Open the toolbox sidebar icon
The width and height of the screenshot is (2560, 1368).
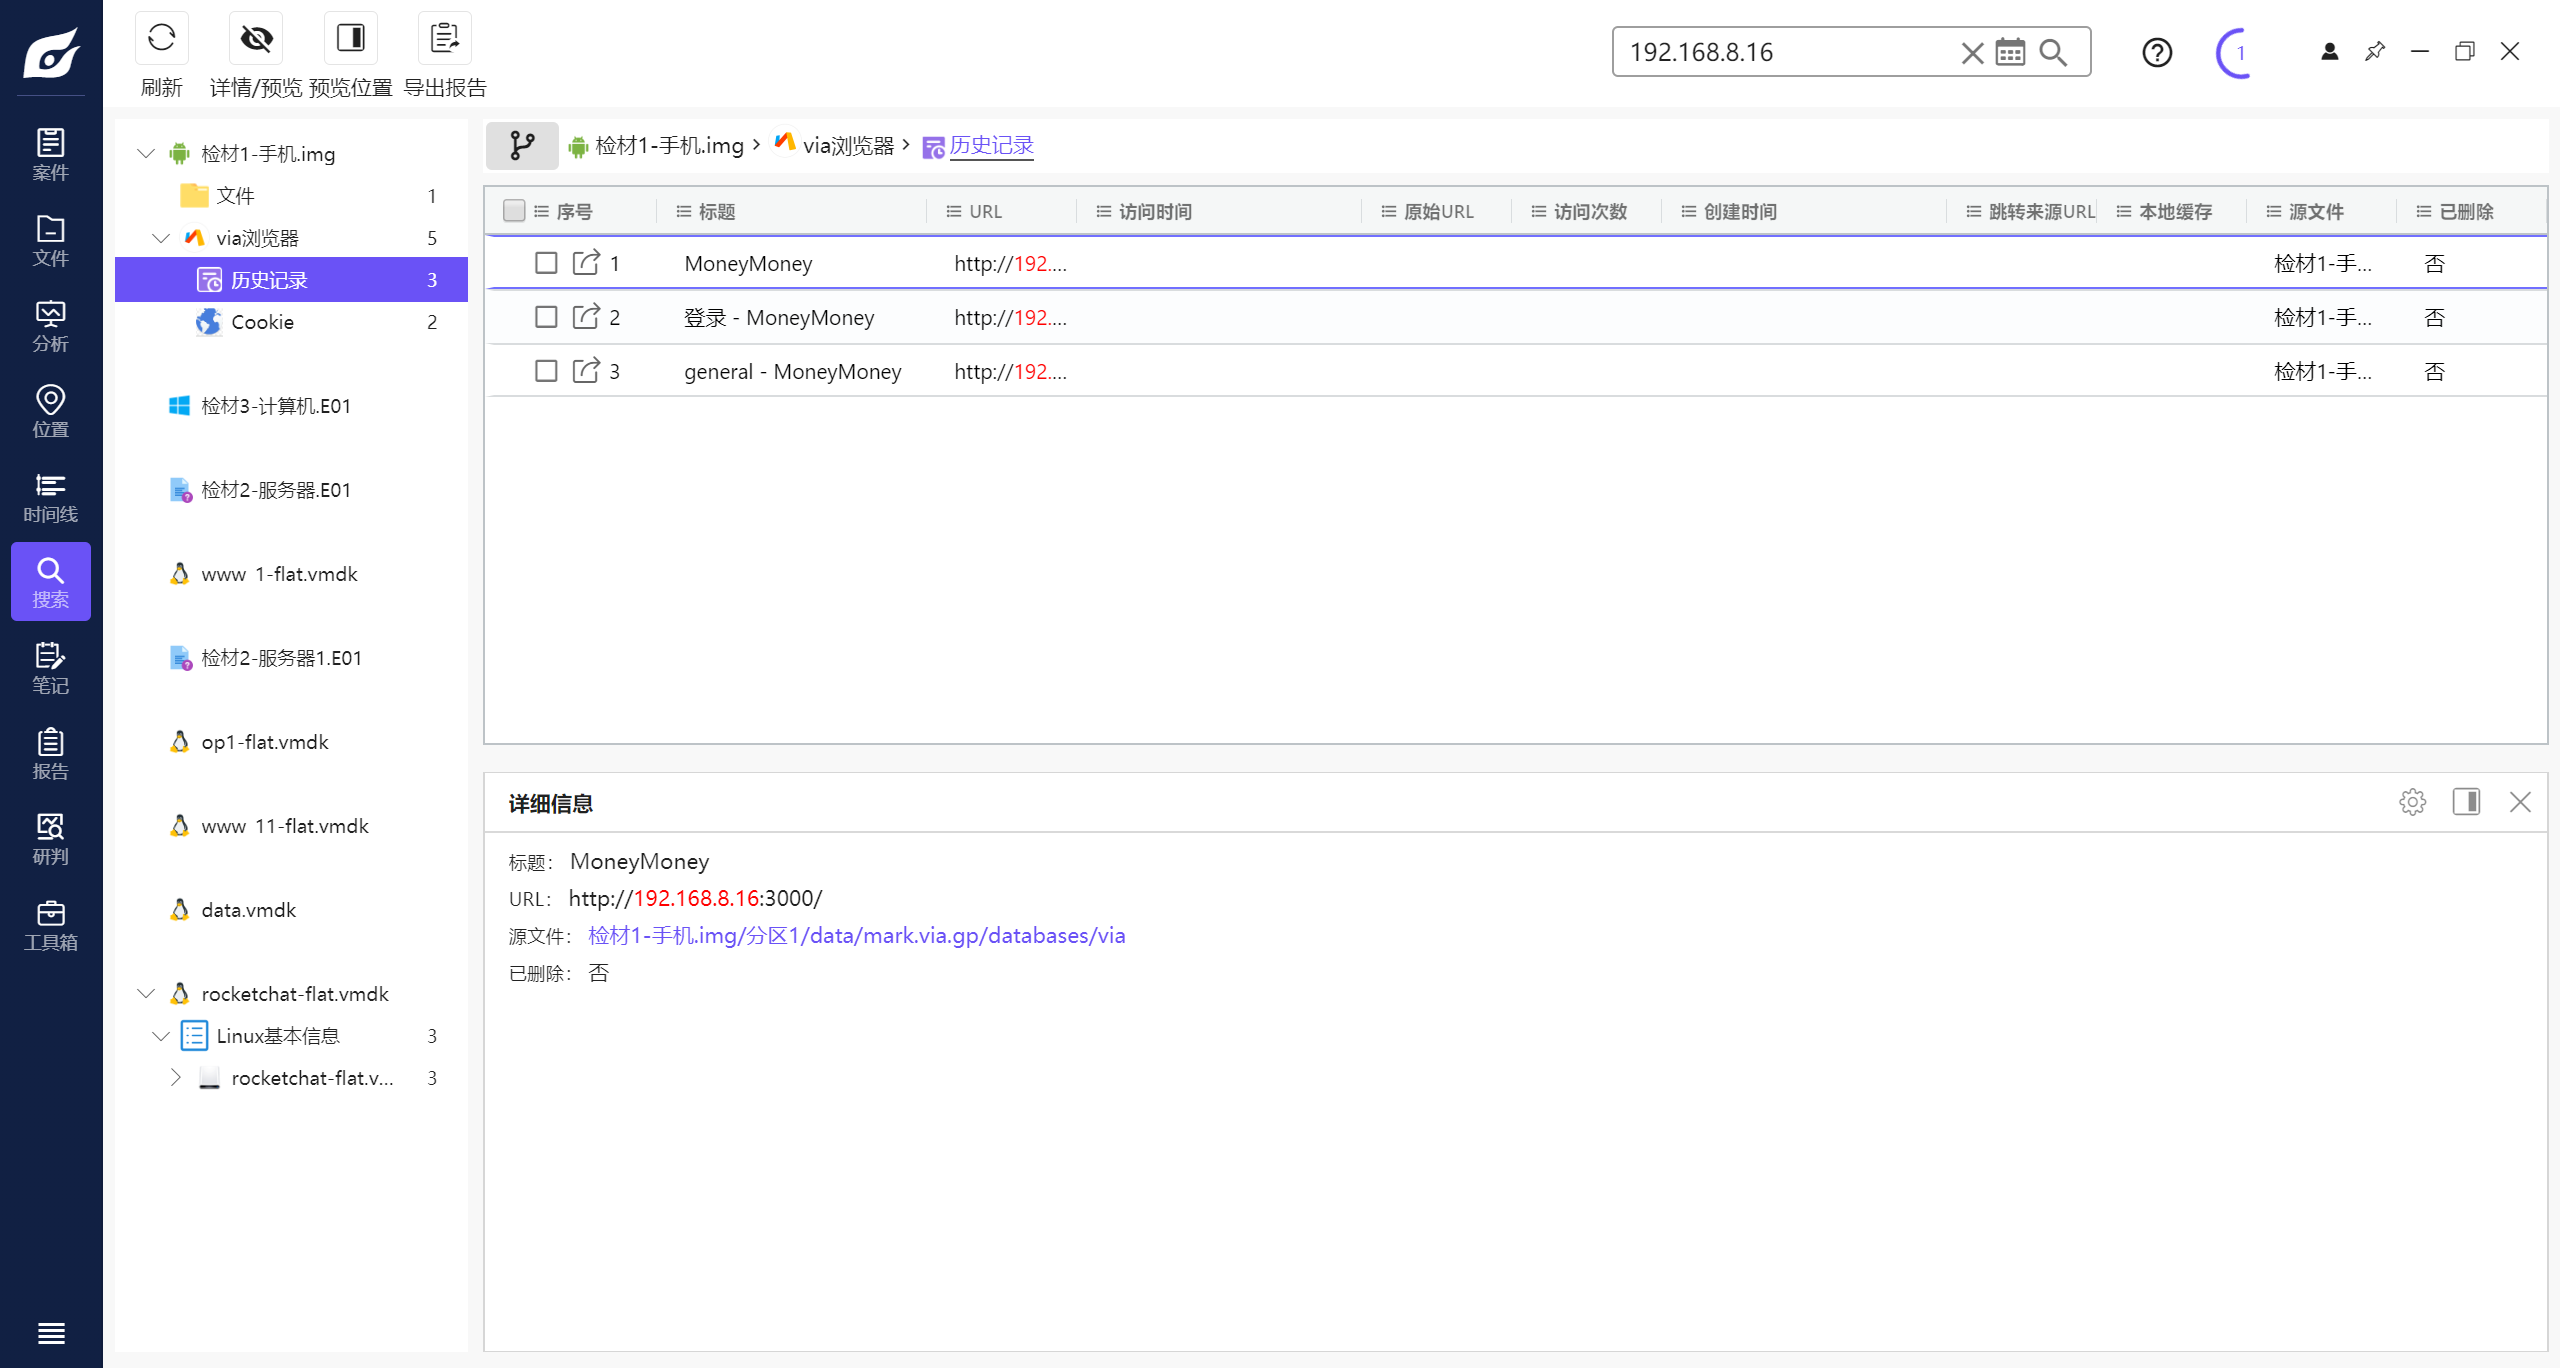pyautogui.click(x=50, y=926)
